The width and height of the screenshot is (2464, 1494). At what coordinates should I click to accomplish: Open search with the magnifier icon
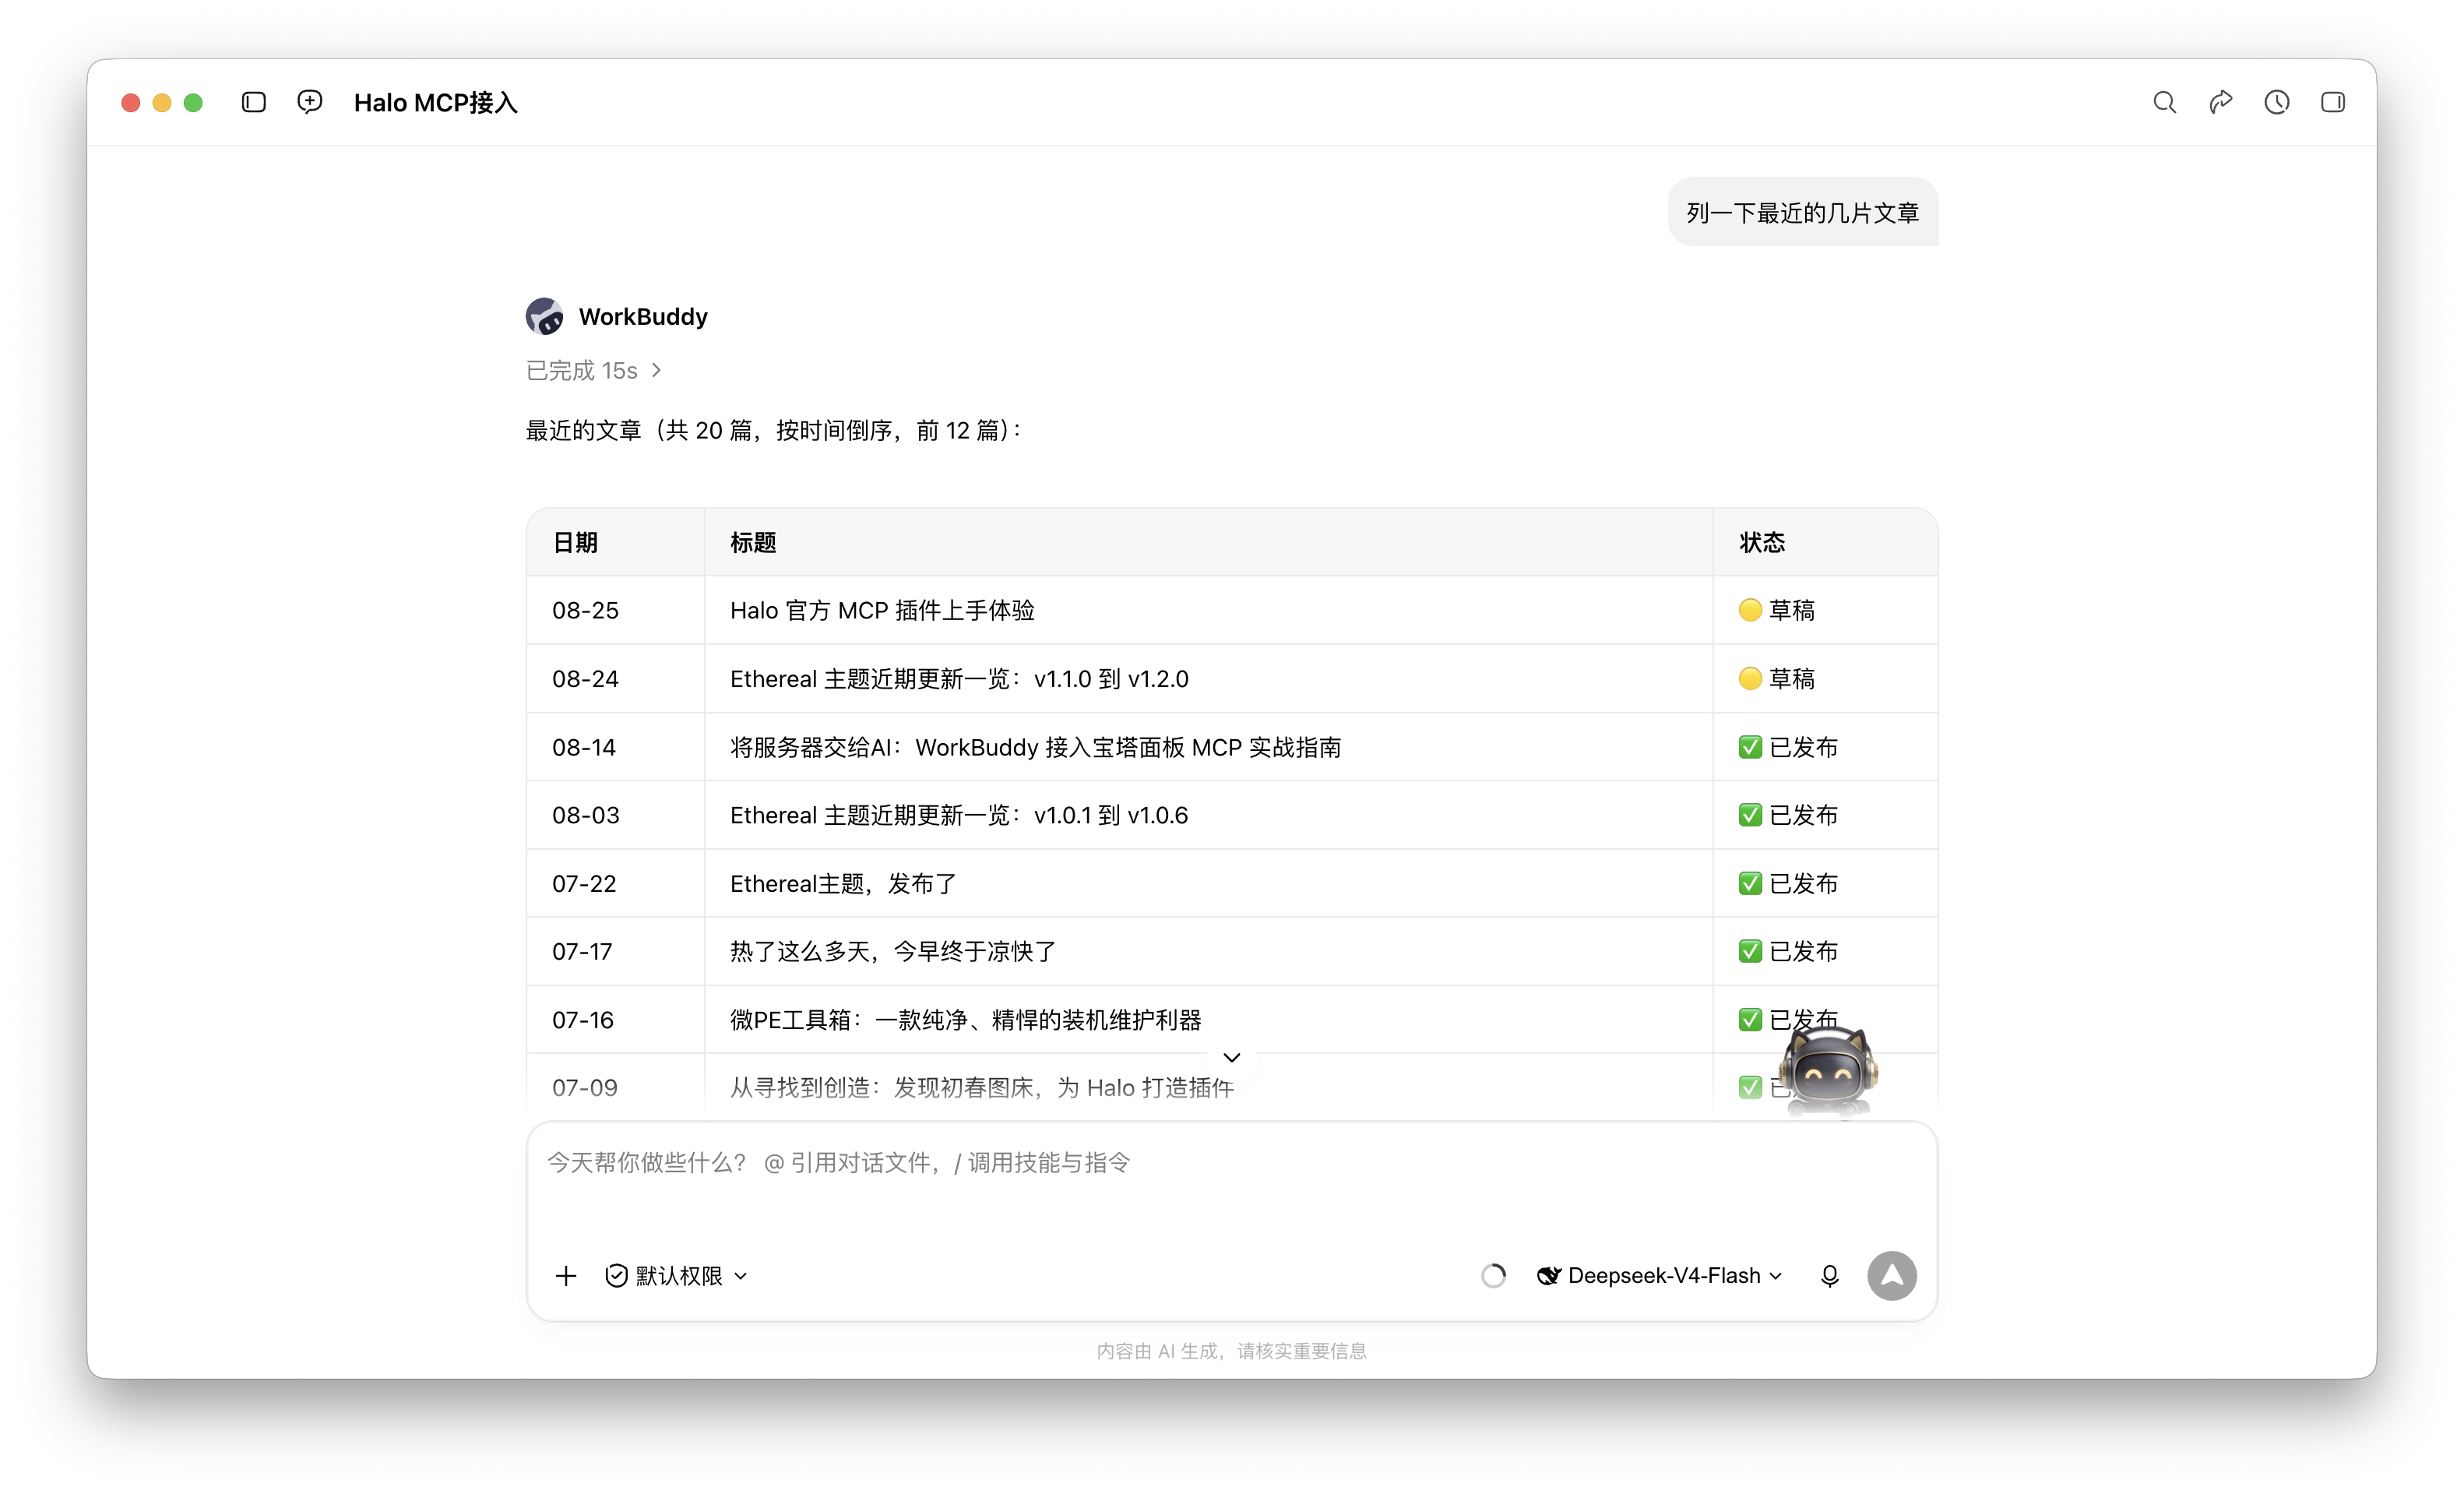point(2164,102)
